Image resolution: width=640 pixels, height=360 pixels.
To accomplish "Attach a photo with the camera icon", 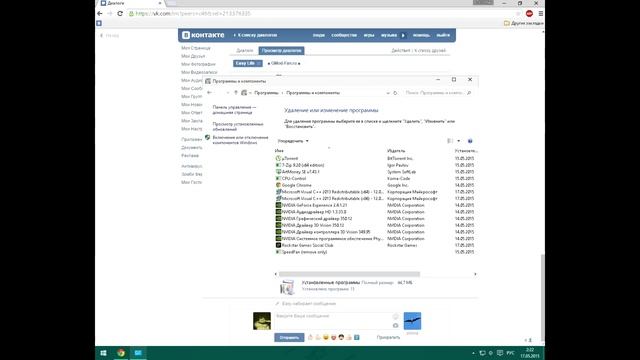I will 396,325.
